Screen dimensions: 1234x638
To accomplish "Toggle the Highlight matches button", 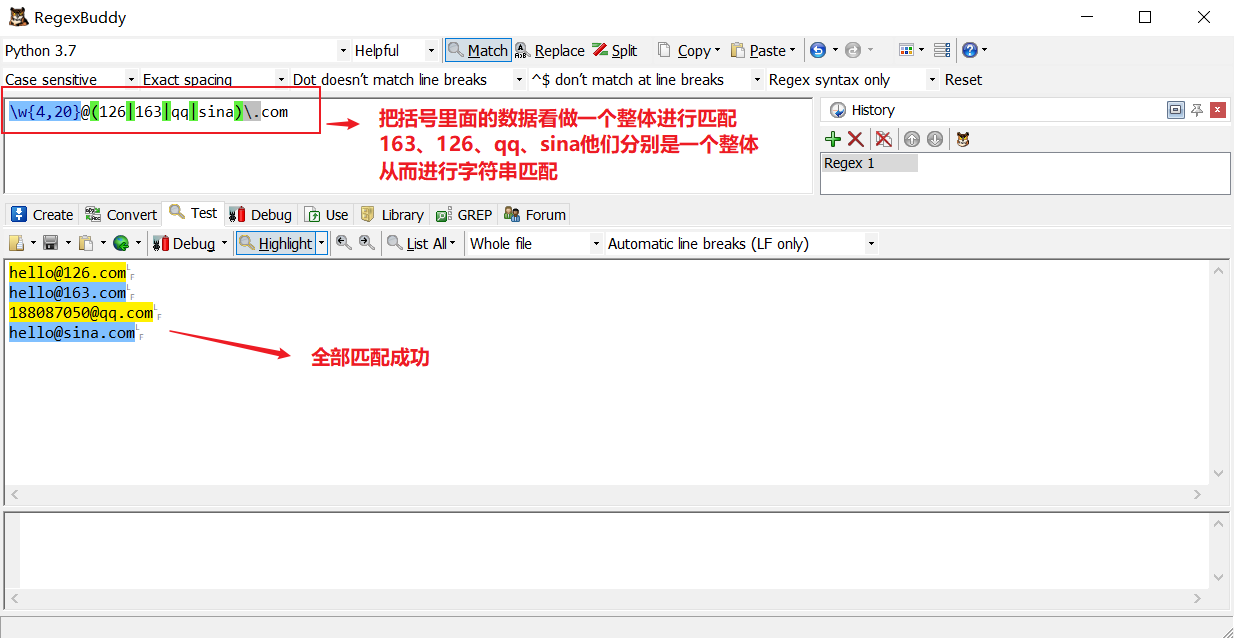I will 276,243.
